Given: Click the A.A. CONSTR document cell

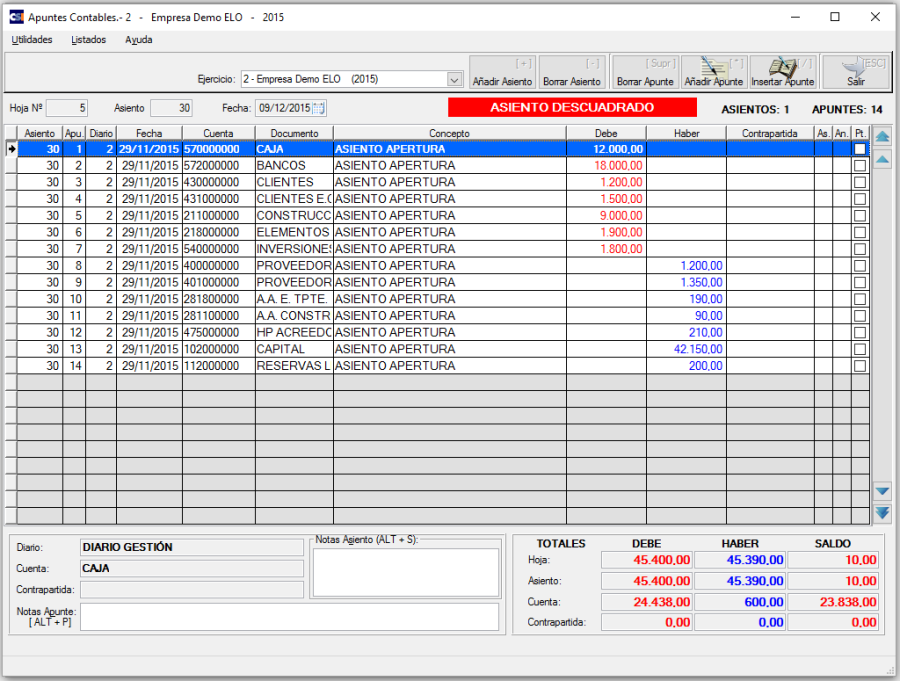Looking at the screenshot, I should coord(294,316).
